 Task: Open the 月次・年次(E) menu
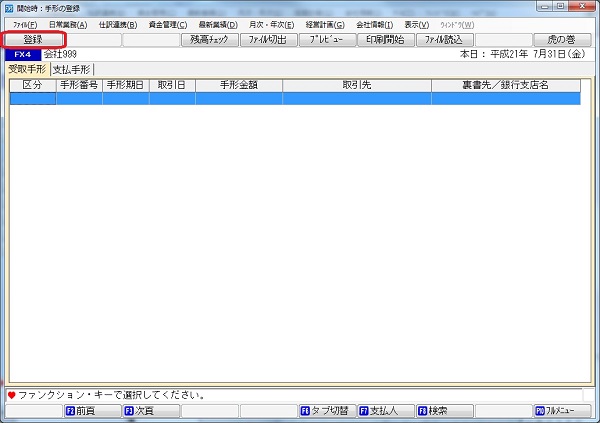click(x=271, y=25)
